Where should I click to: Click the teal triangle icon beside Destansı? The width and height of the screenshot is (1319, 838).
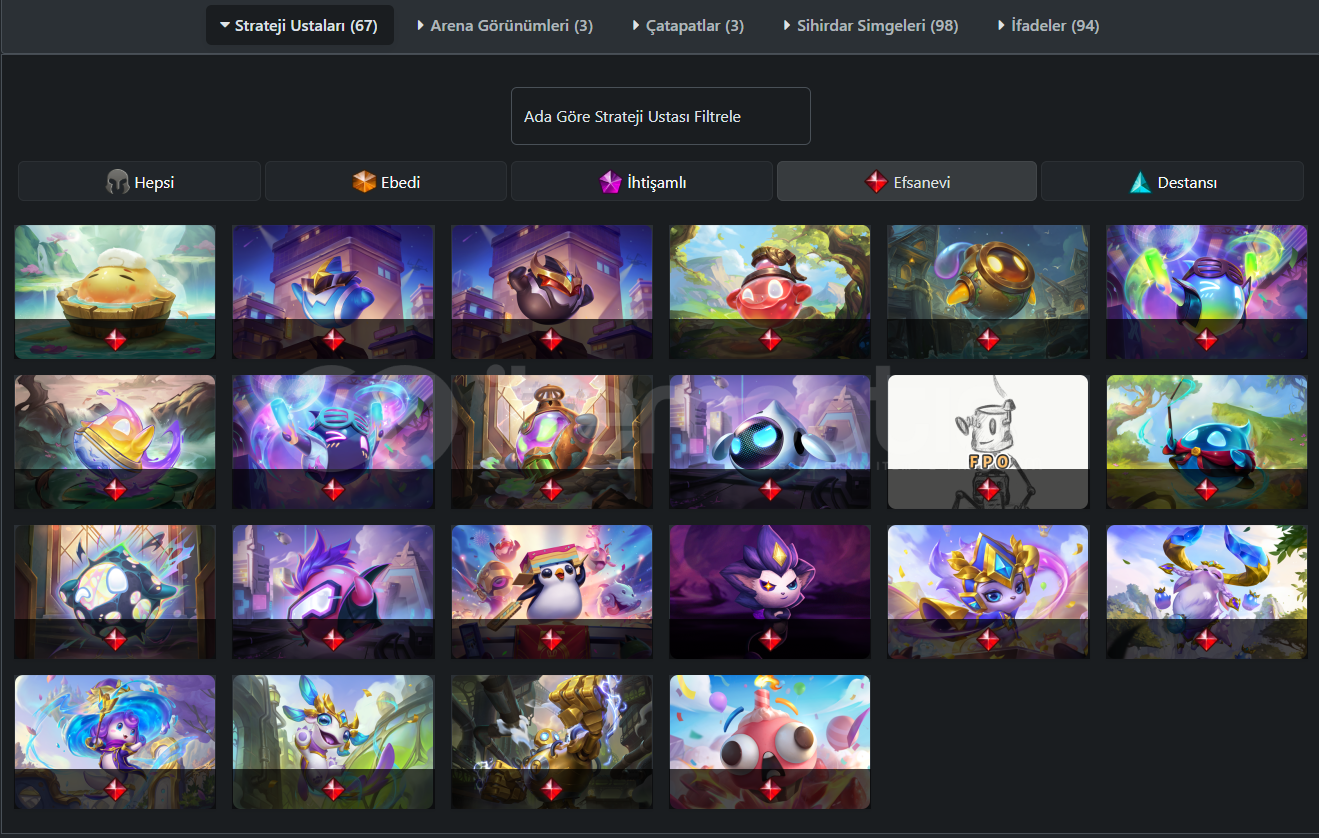coord(1140,182)
